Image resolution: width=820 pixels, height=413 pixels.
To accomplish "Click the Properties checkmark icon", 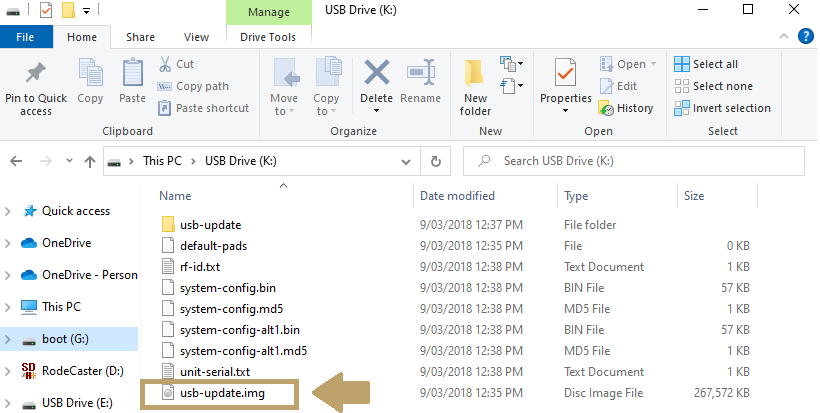I will coord(565,72).
